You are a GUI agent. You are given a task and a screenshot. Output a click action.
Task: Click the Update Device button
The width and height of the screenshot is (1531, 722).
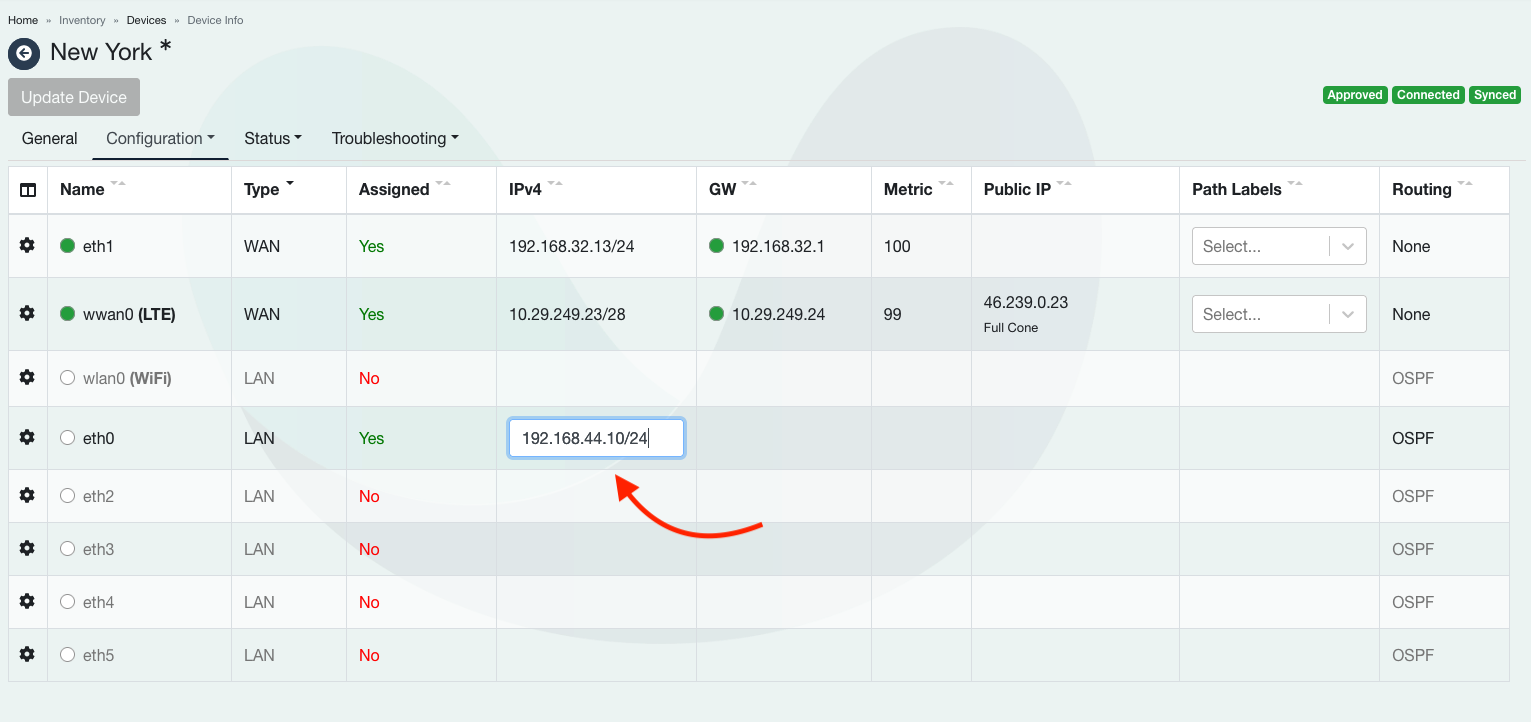(74, 97)
